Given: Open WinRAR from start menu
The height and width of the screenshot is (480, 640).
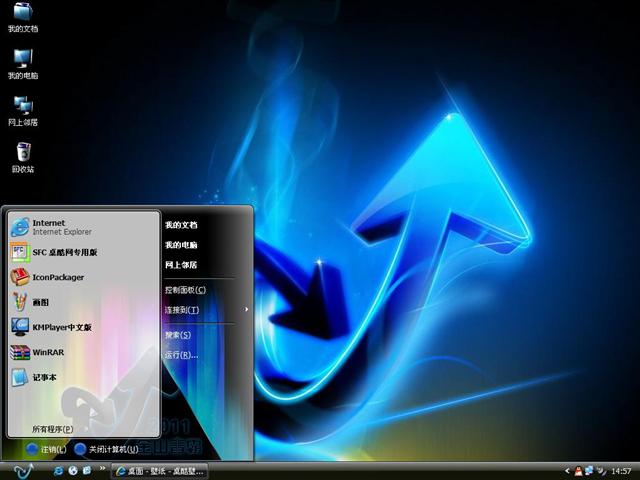Looking at the screenshot, I should [84, 352].
